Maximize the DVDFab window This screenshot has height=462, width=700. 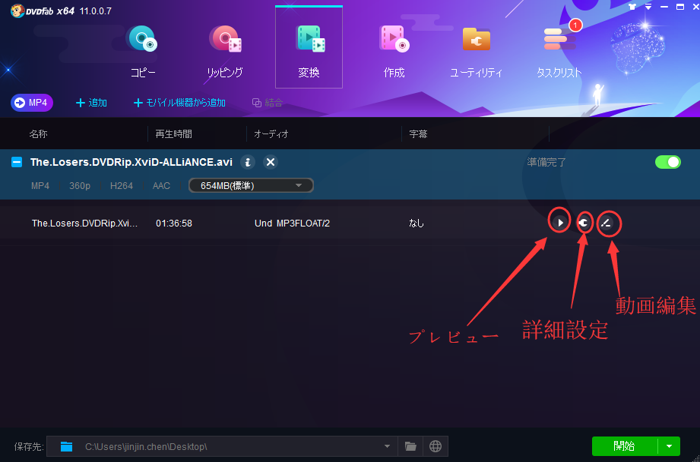(x=680, y=7)
